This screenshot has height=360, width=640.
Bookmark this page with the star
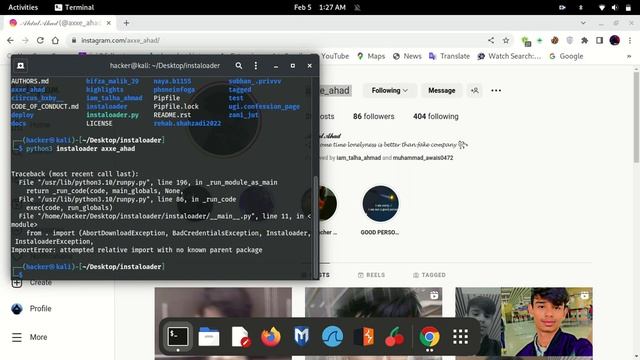(506, 40)
